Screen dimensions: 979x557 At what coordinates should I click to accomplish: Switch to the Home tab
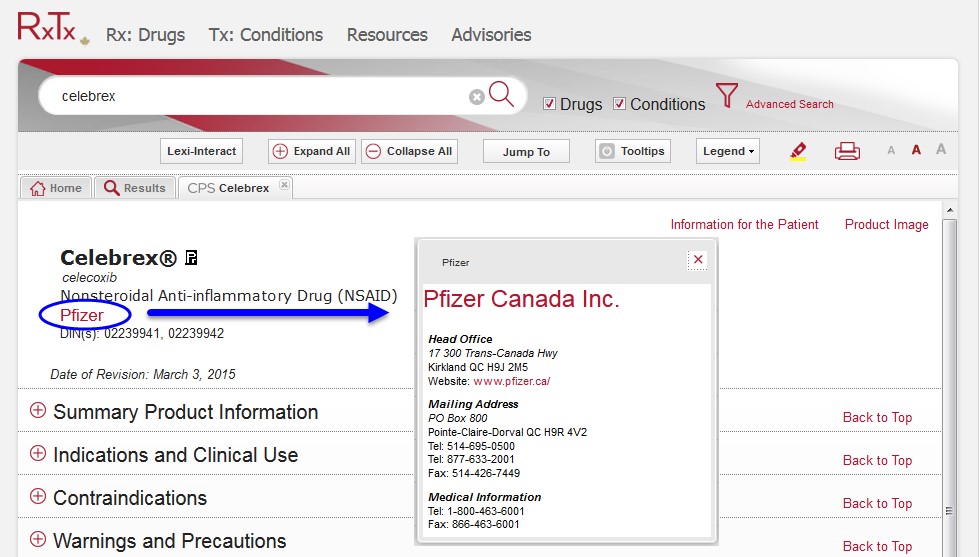[x=56, y=188]
